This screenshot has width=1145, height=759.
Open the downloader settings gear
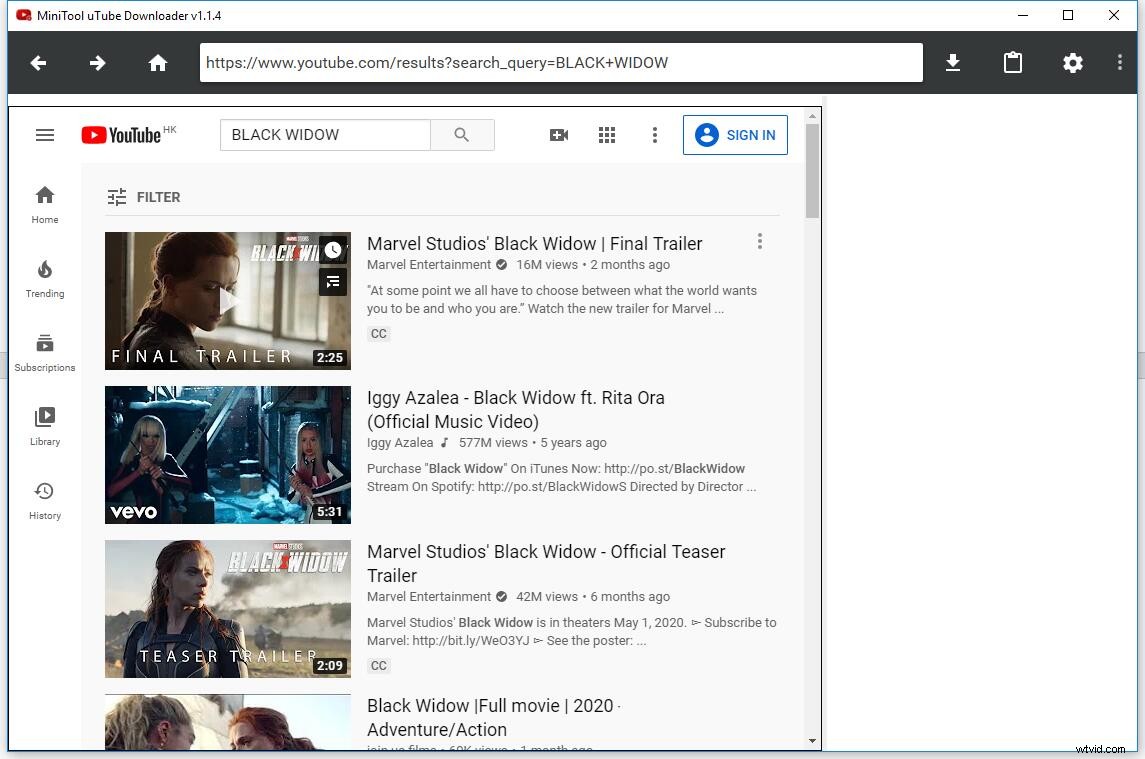coord(1072,62)
